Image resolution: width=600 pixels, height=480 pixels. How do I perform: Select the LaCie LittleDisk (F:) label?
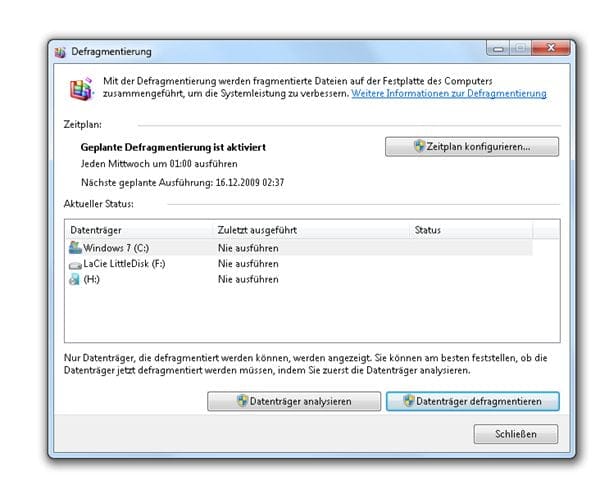124,264
